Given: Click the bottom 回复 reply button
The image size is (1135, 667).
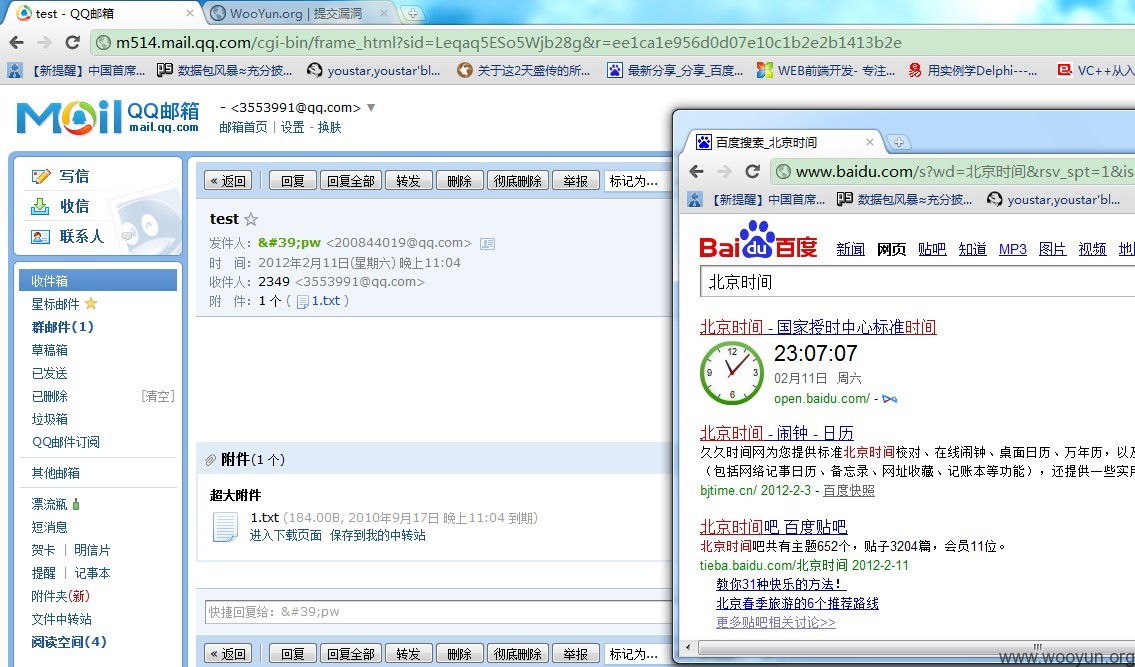Looking at the screenshot, I should tap(292, 654).
